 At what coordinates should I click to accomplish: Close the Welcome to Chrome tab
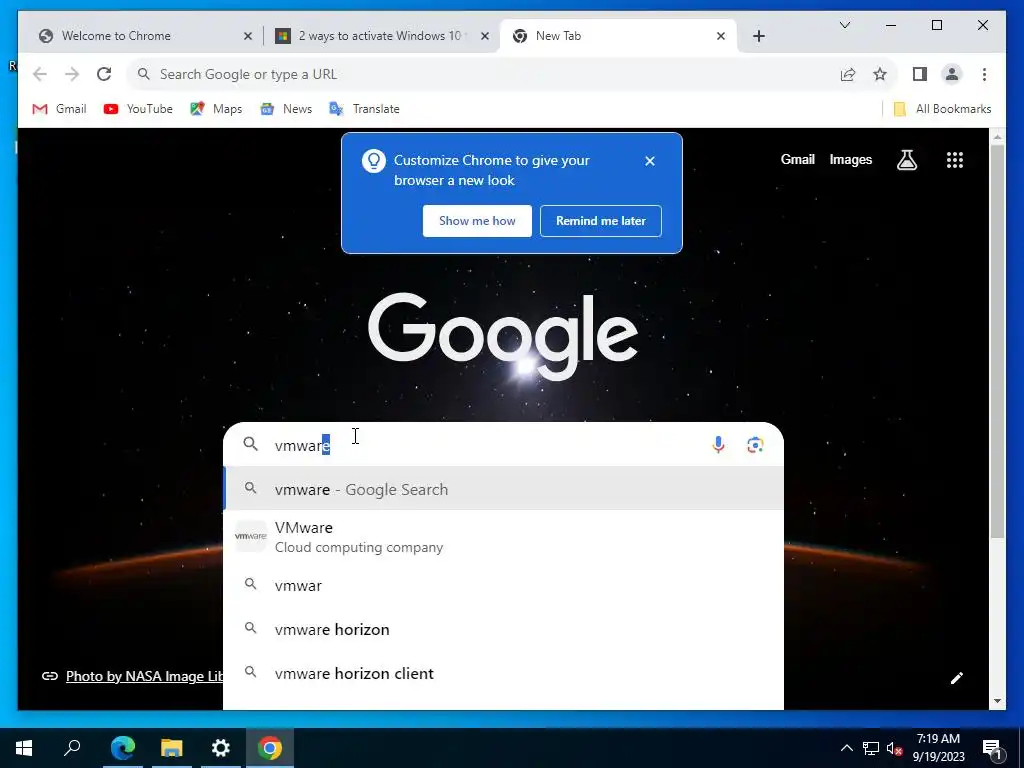[248, 36]
